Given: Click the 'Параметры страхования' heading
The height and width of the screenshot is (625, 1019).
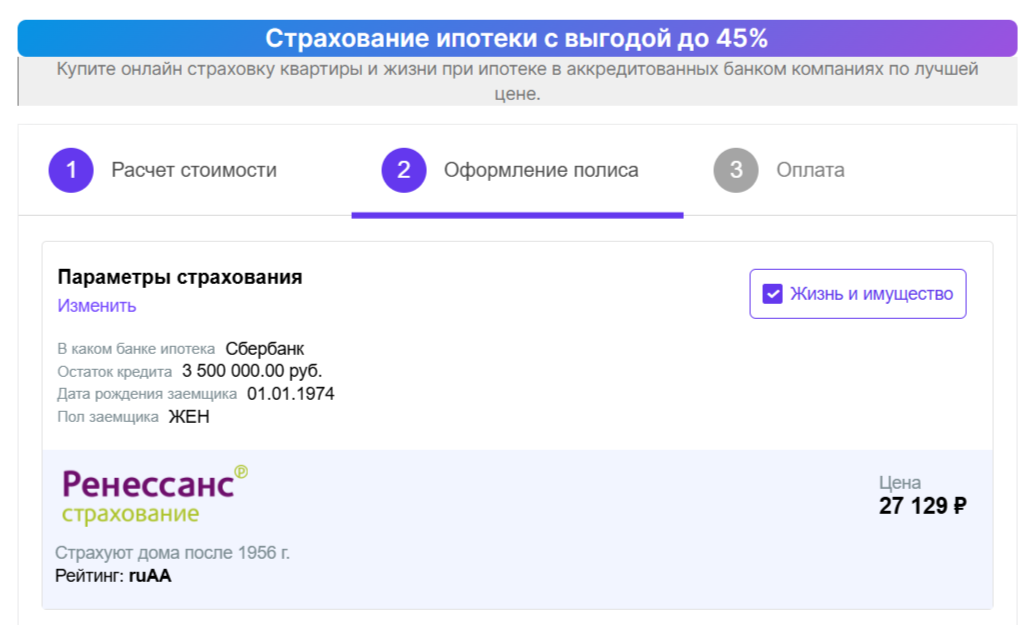Looking at the screenshot, I should pos(180,277).
